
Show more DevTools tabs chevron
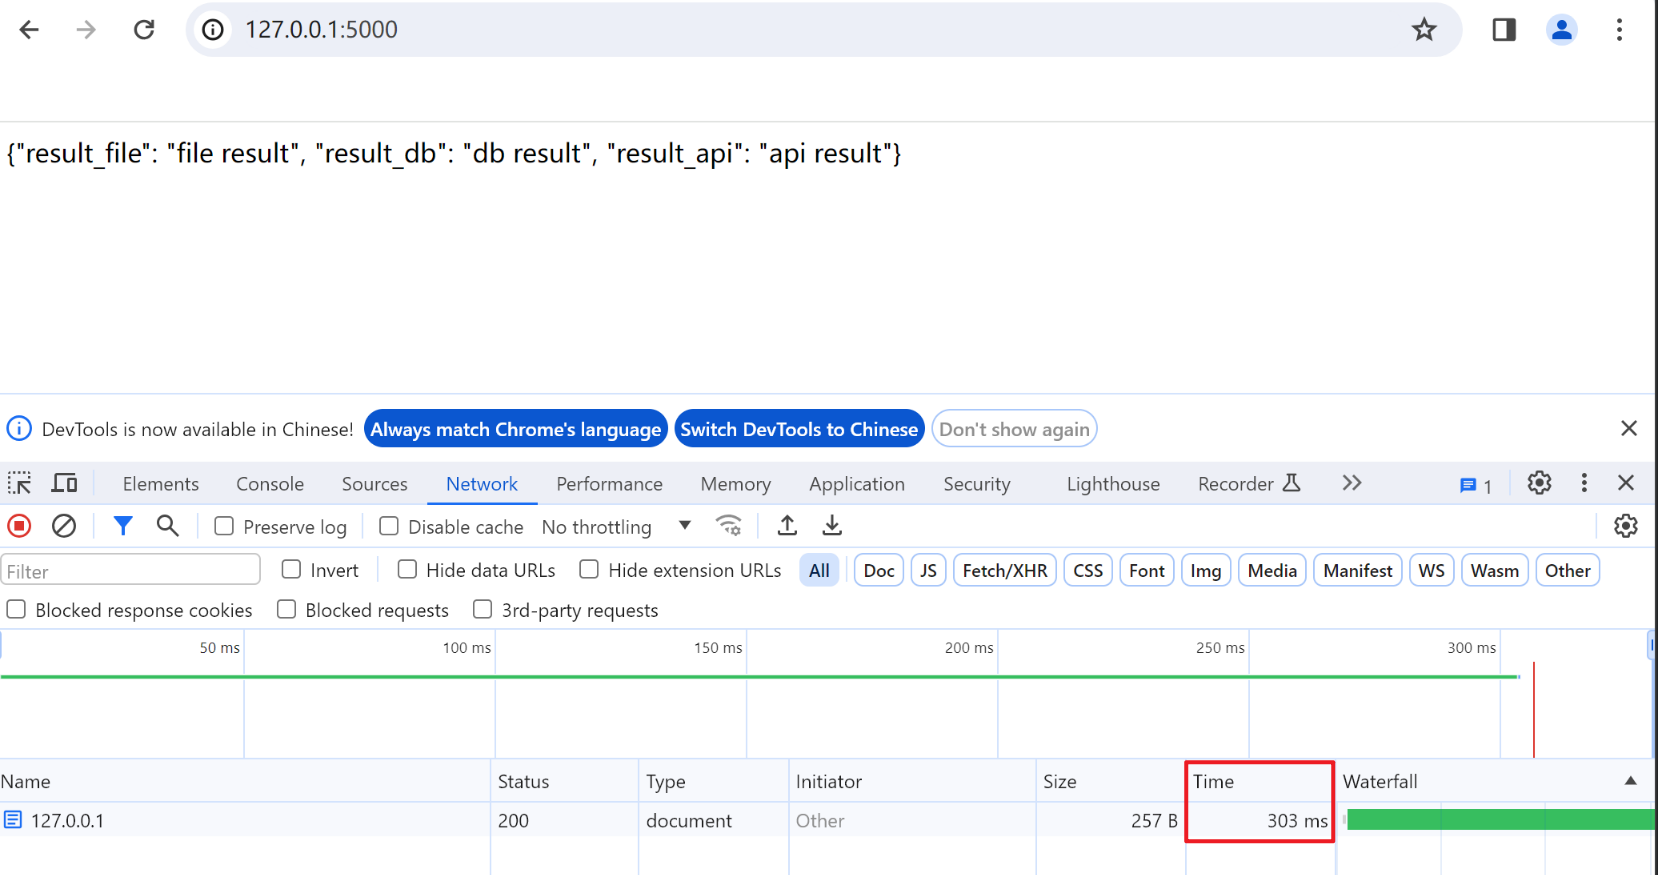point(1352,483)
